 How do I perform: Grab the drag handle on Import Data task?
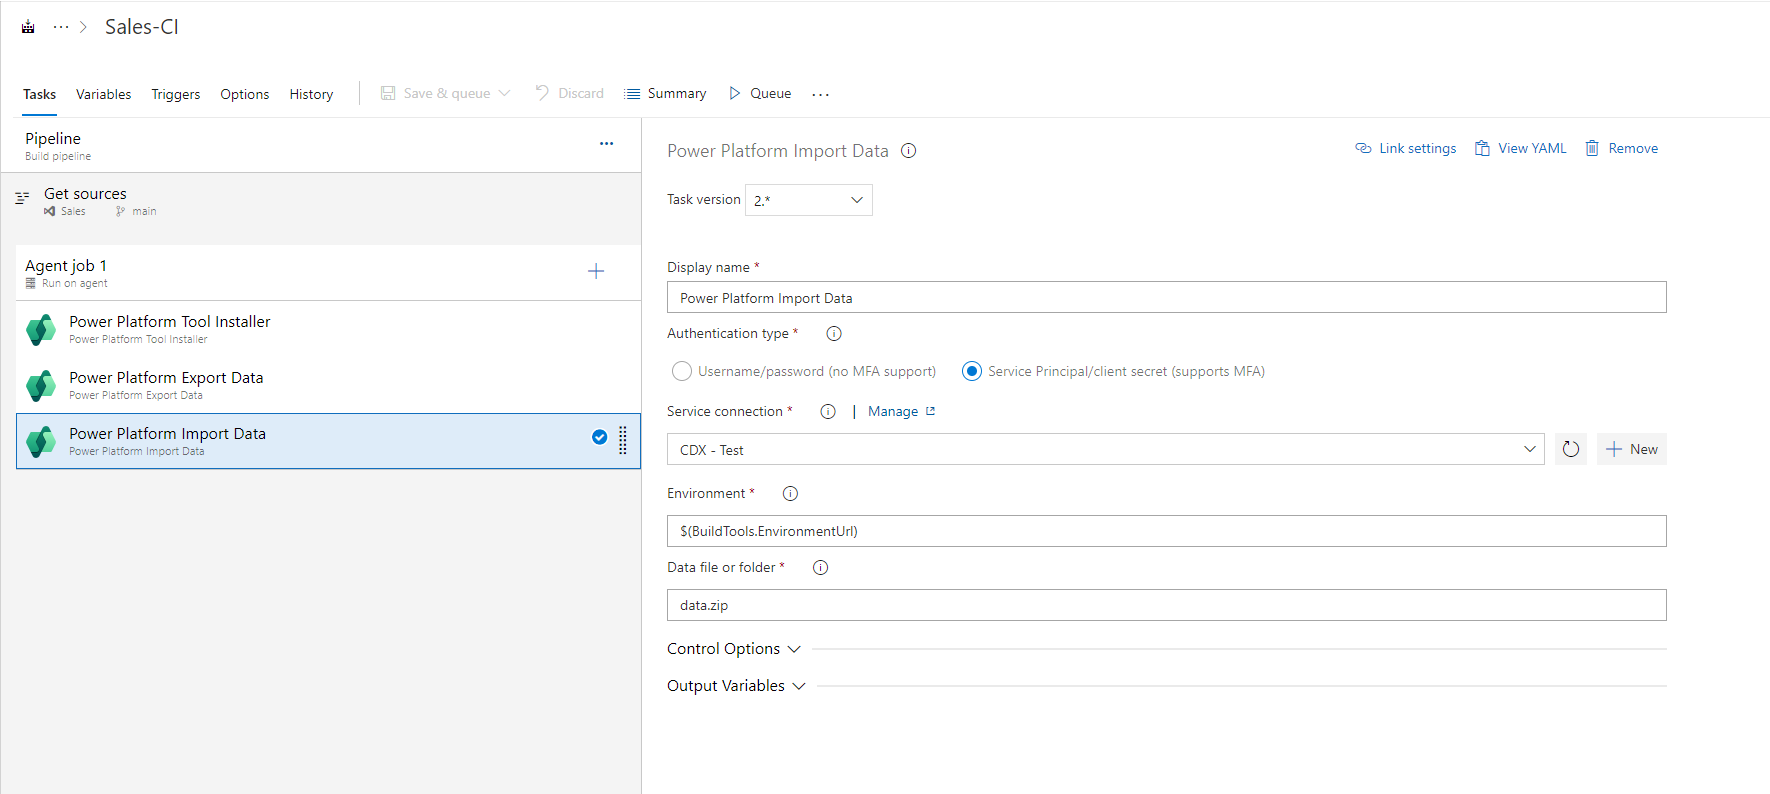click(x=623, y=440)
